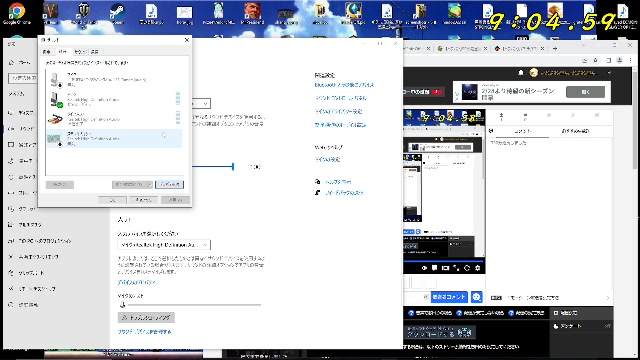Select the Line In device with cable icon

113,119
